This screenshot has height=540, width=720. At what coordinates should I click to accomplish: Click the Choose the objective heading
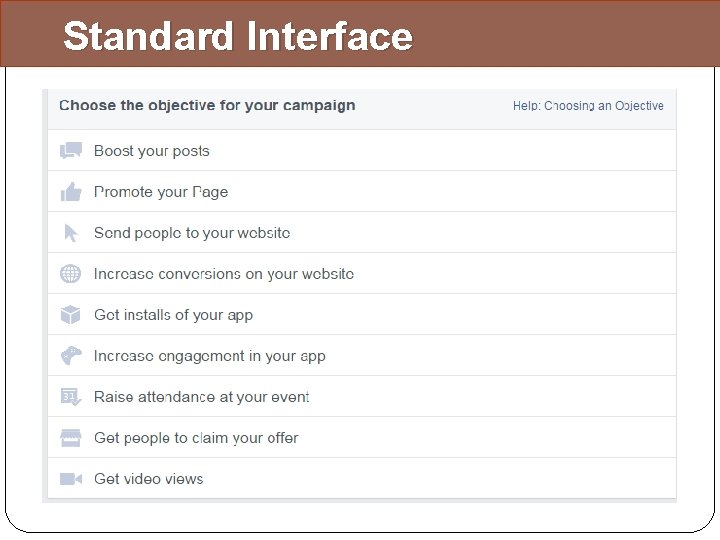(x=207, y=105)
